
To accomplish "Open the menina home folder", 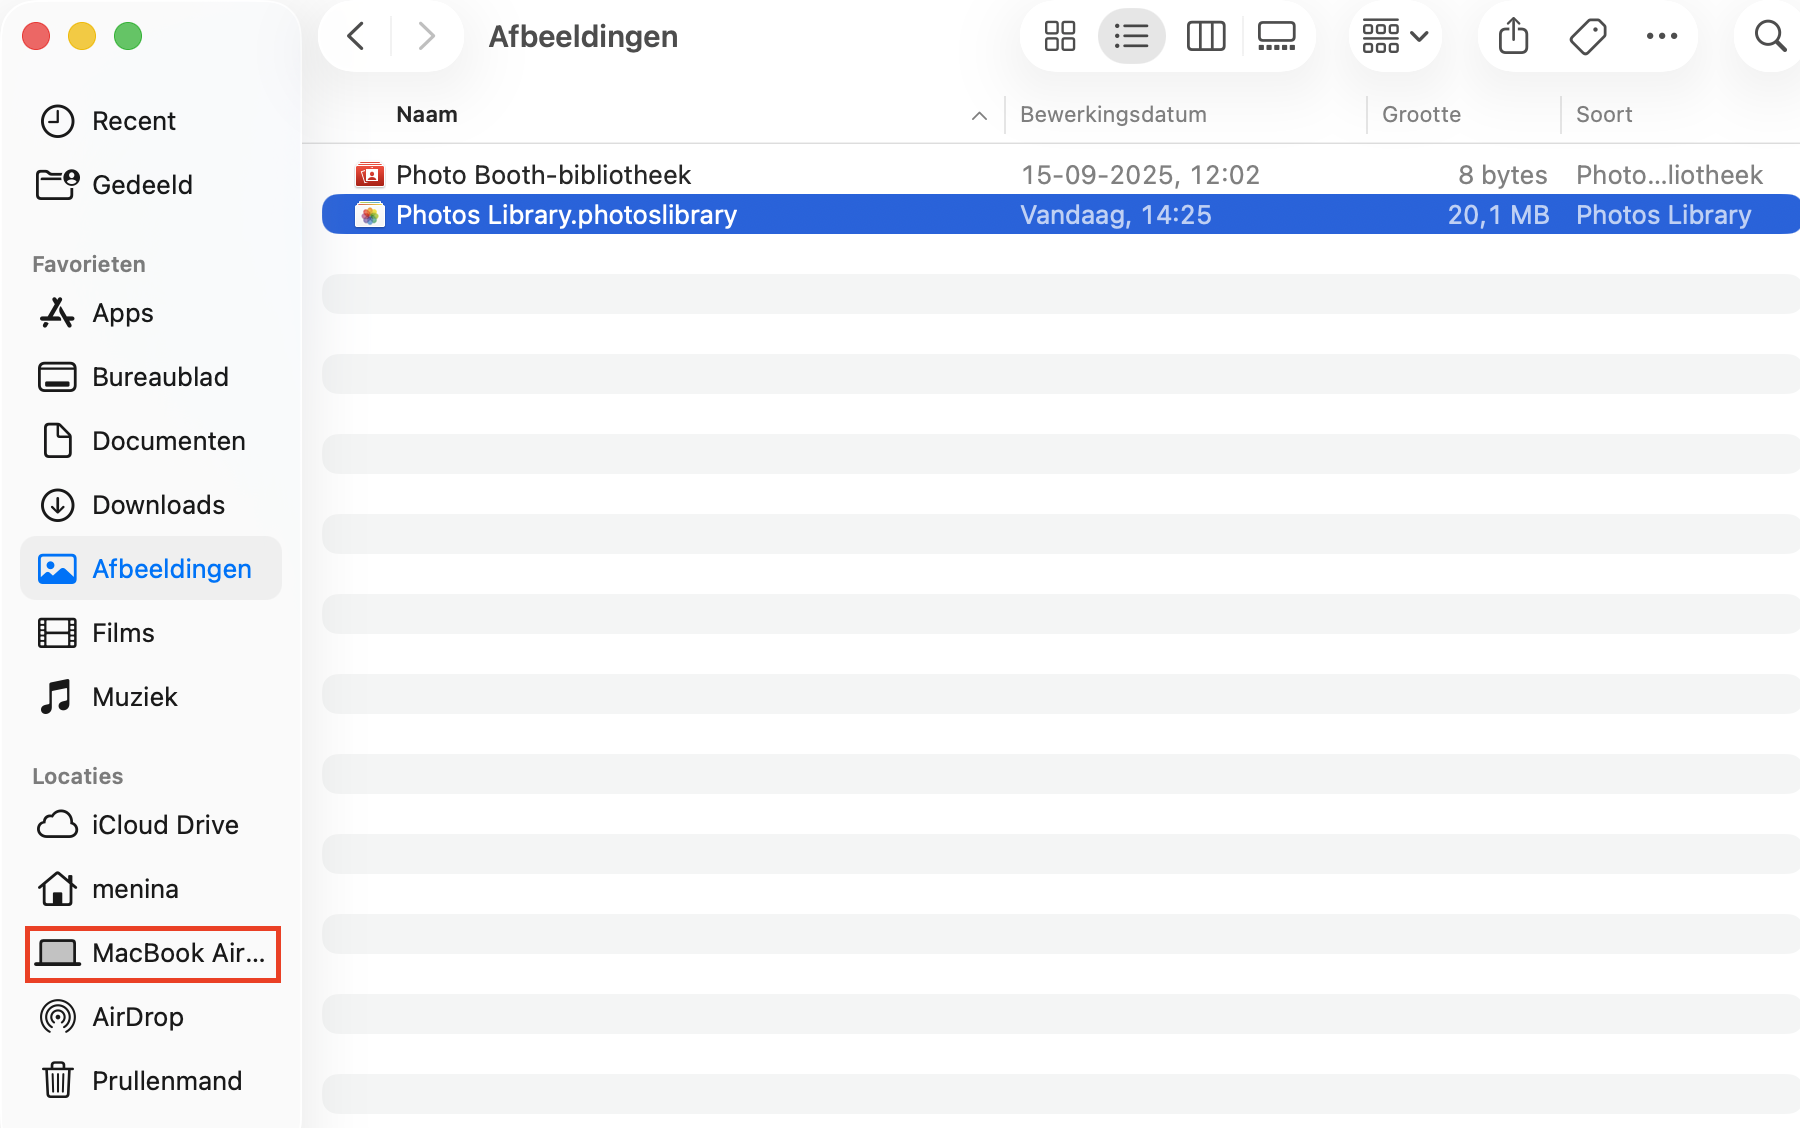I will click(136, 888).
